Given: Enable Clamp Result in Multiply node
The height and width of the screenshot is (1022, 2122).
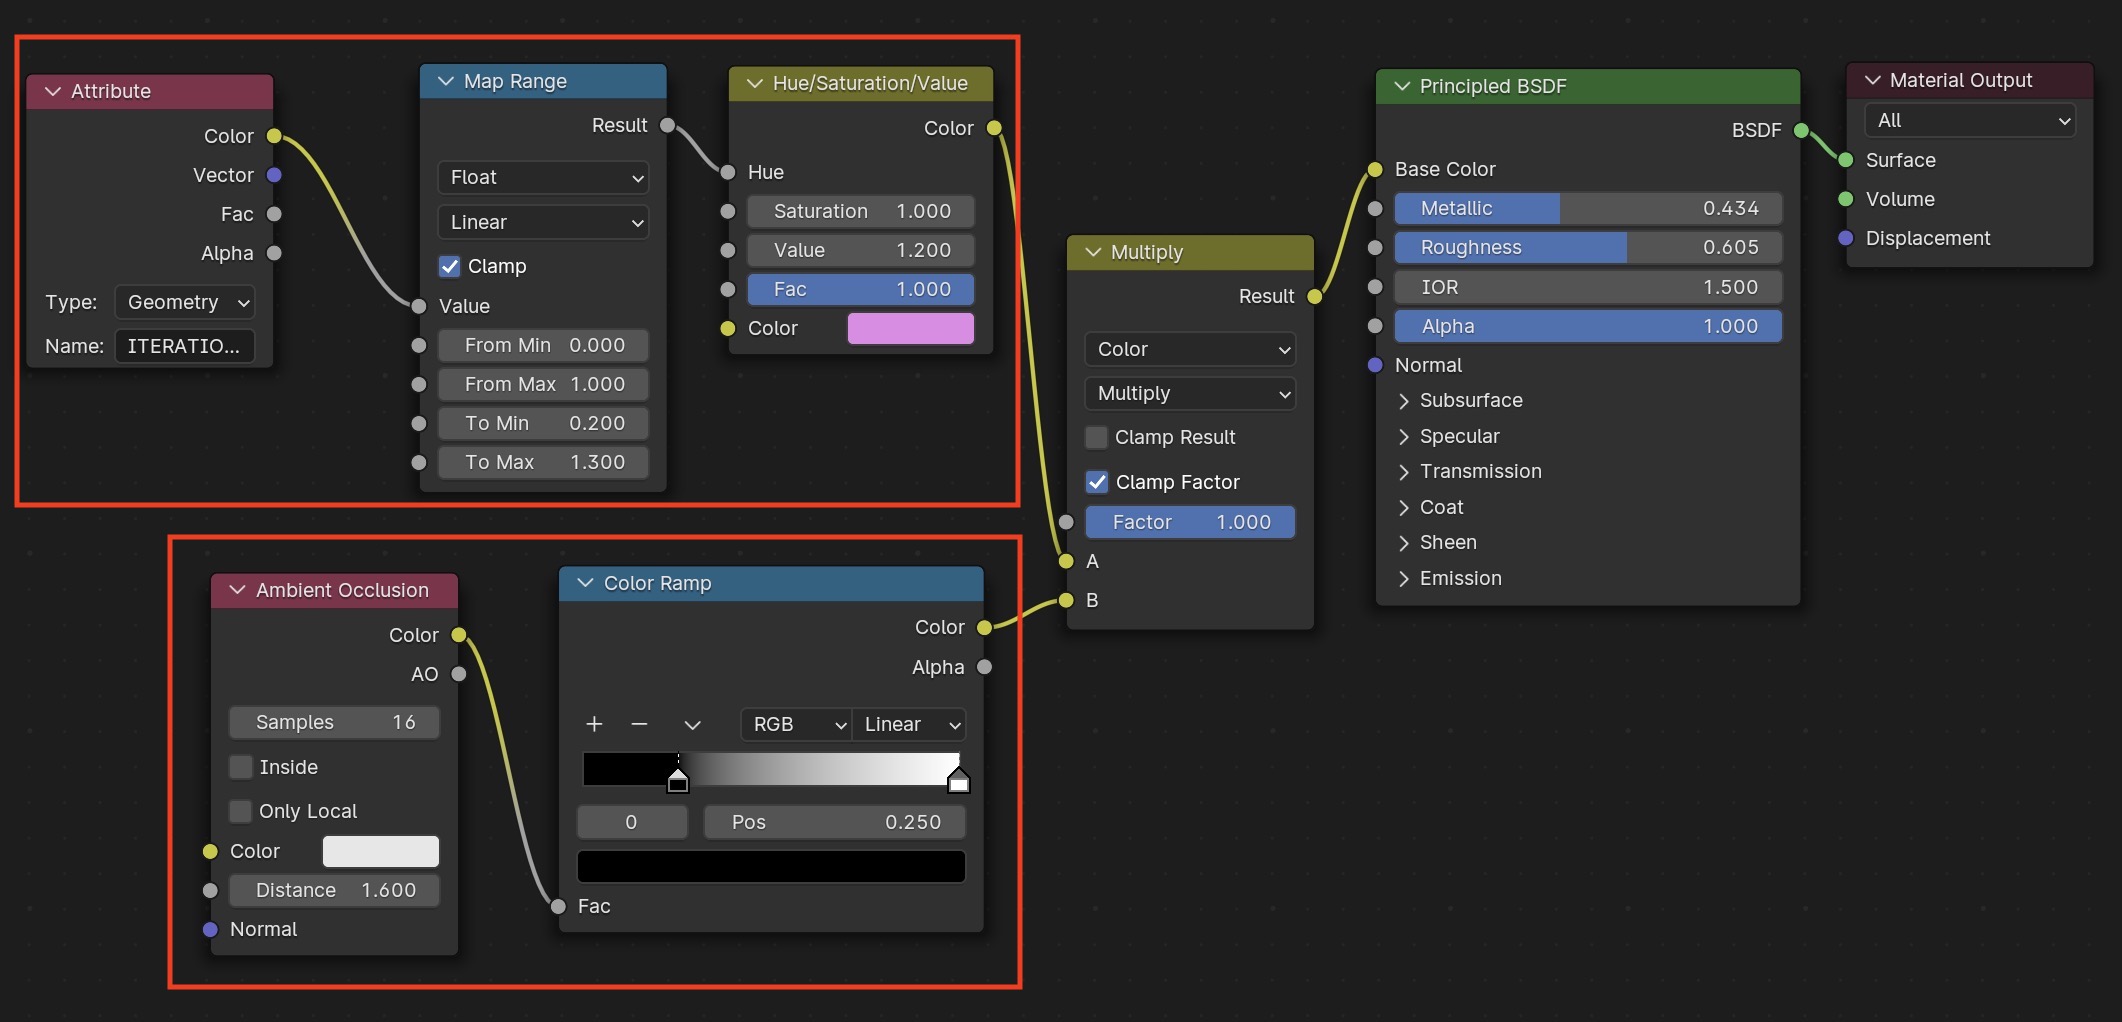Looking at the screenshot, I should point(1096,437).
